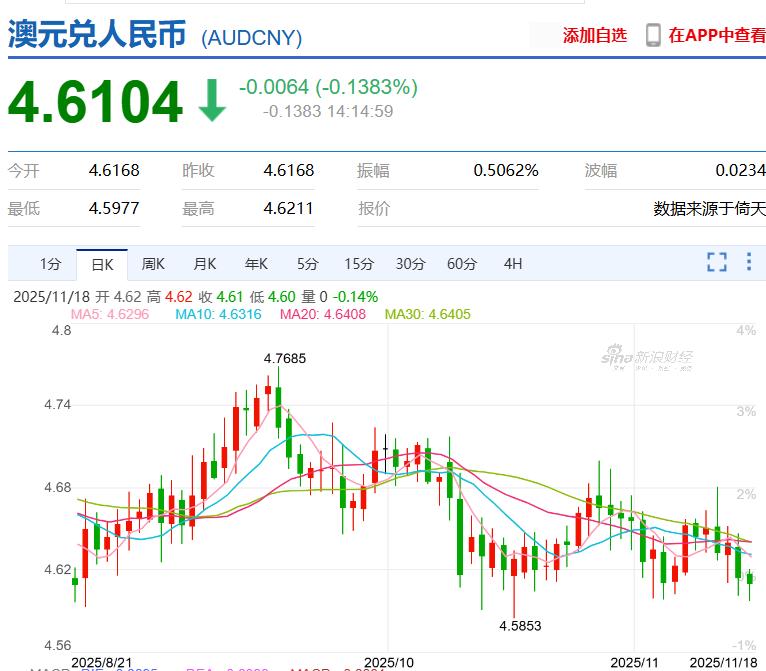
Task: Toggle the MA5 moving average legend
Action: tap(109, 314)
